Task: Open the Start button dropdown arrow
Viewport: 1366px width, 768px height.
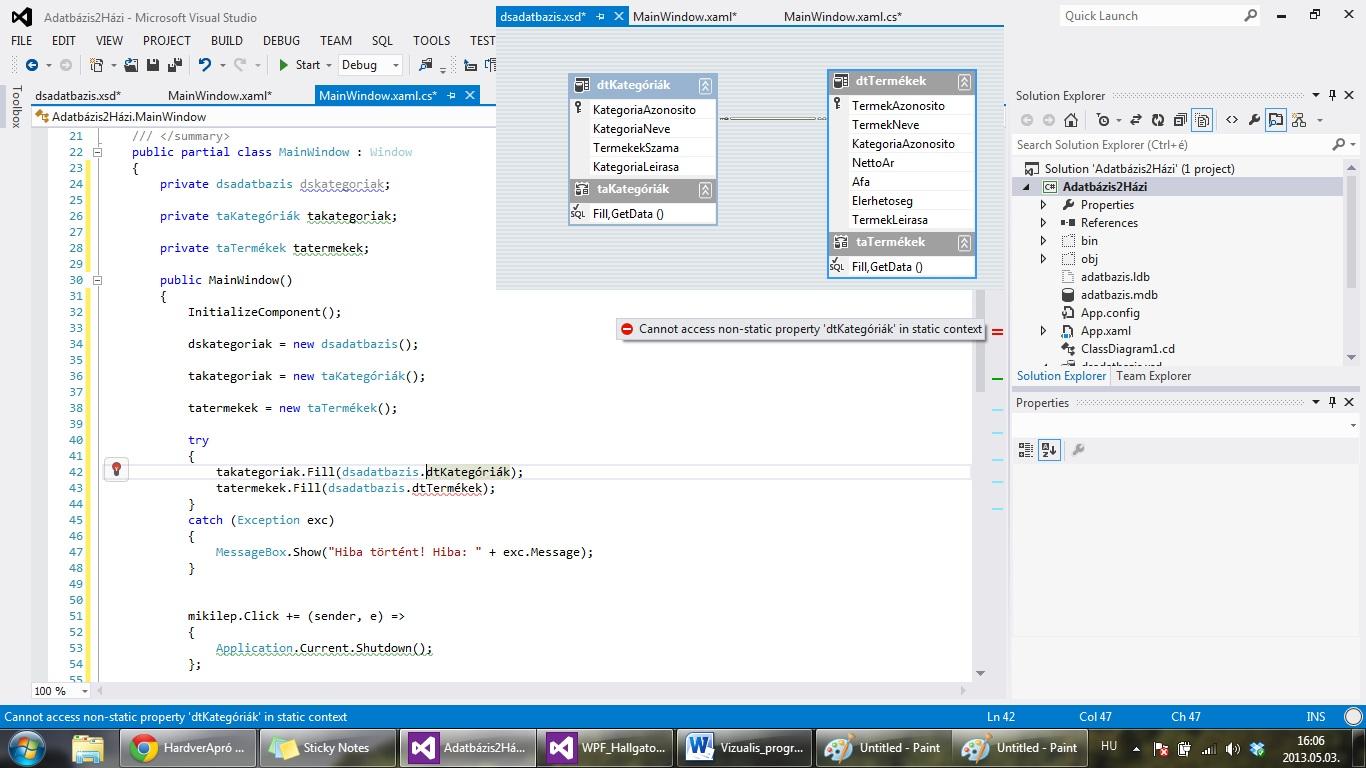Action: [x=329, y=65]
